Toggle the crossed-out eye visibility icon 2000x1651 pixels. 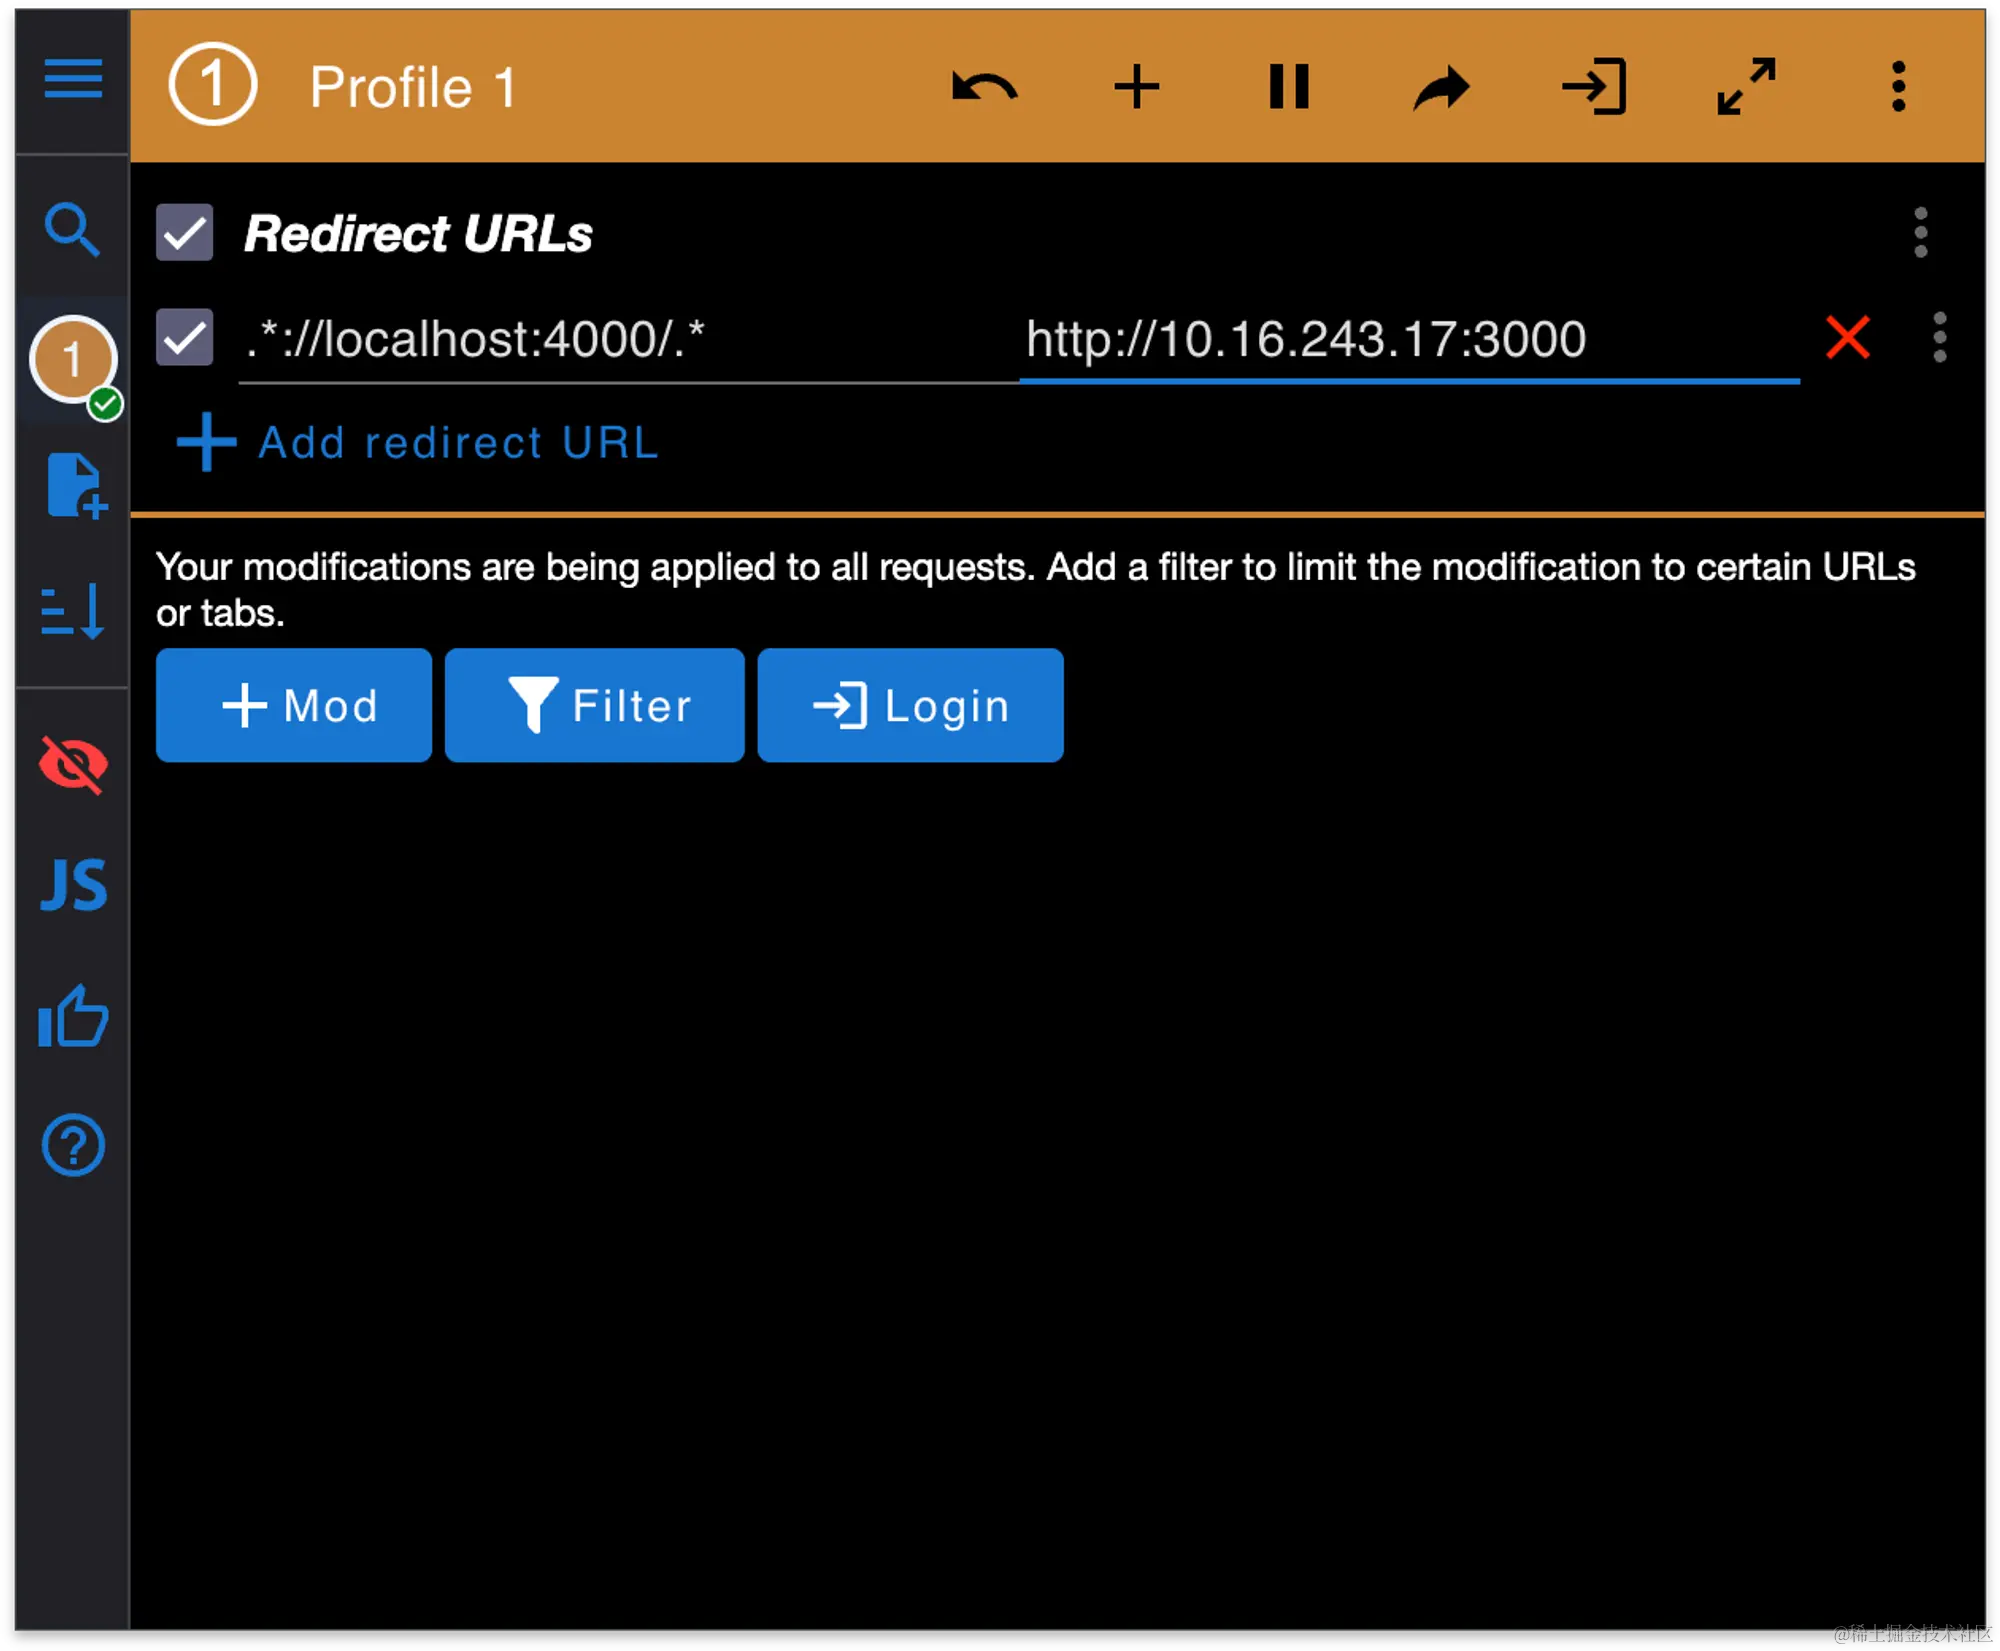tap(73, 765)
